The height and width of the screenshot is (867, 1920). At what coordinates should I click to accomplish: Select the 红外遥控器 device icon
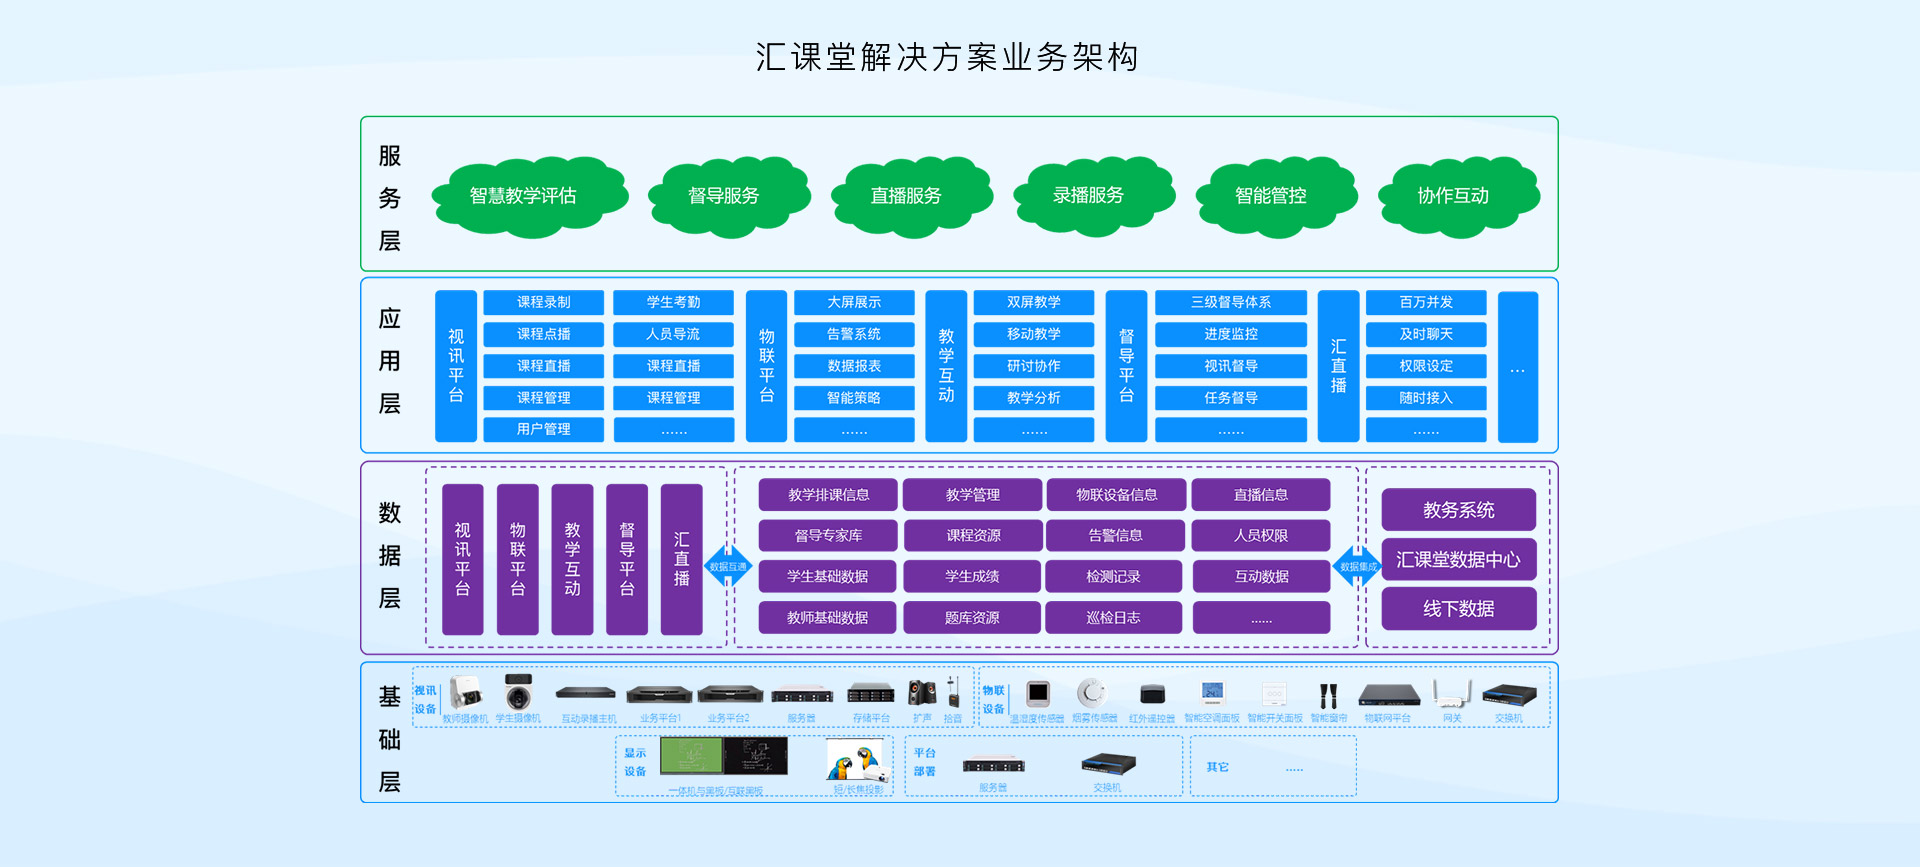1152,695
